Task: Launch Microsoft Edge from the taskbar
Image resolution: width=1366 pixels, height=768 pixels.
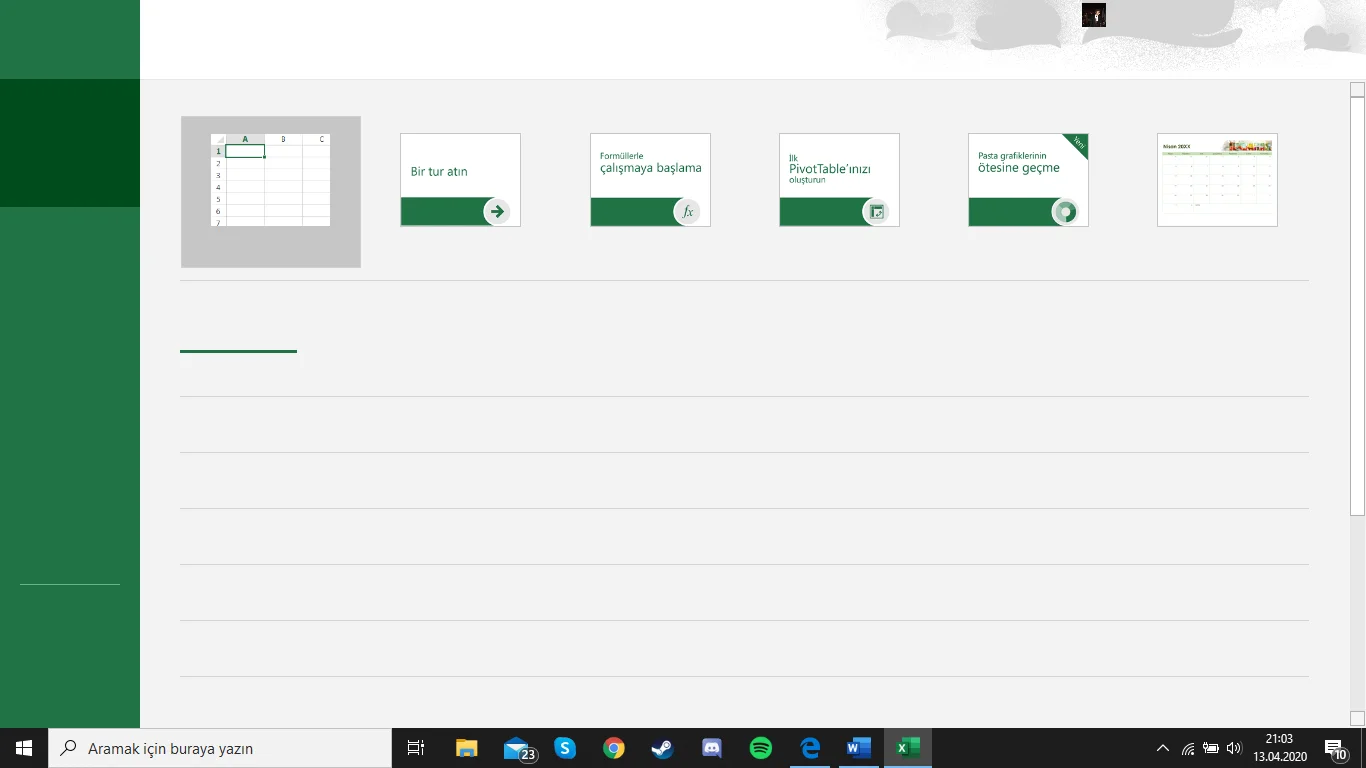Action: point(810,748)
